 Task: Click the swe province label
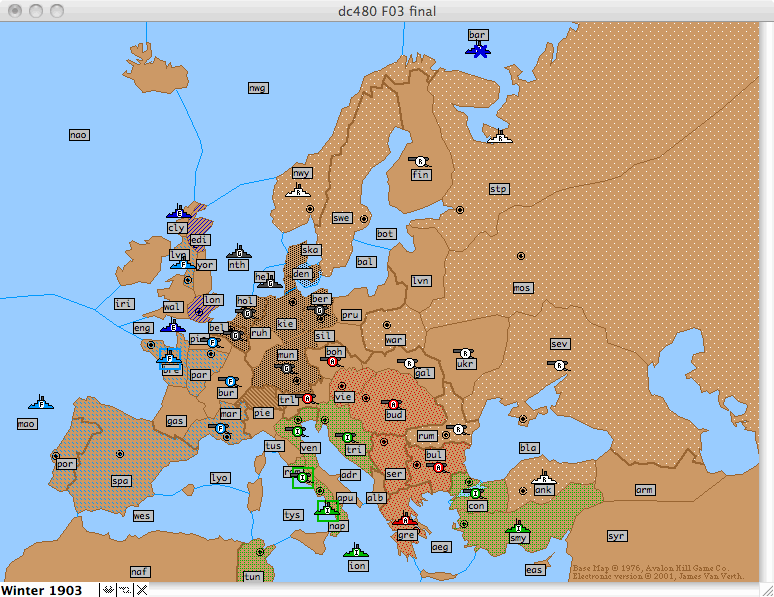click(342, 218)
